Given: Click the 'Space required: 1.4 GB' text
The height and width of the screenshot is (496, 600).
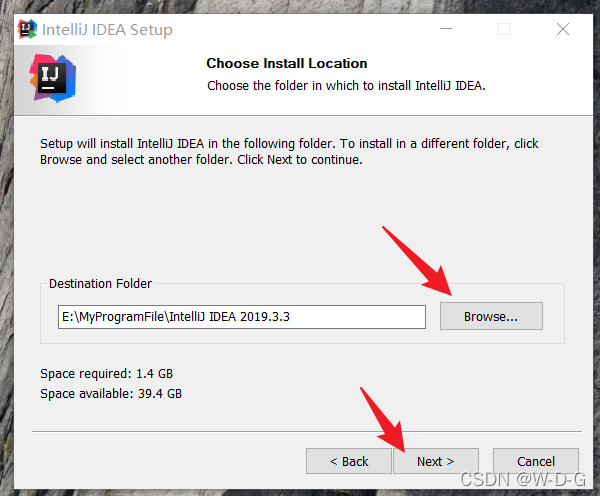Looking at the screenshot, I should pyautogui.click(x=106, y=374).
